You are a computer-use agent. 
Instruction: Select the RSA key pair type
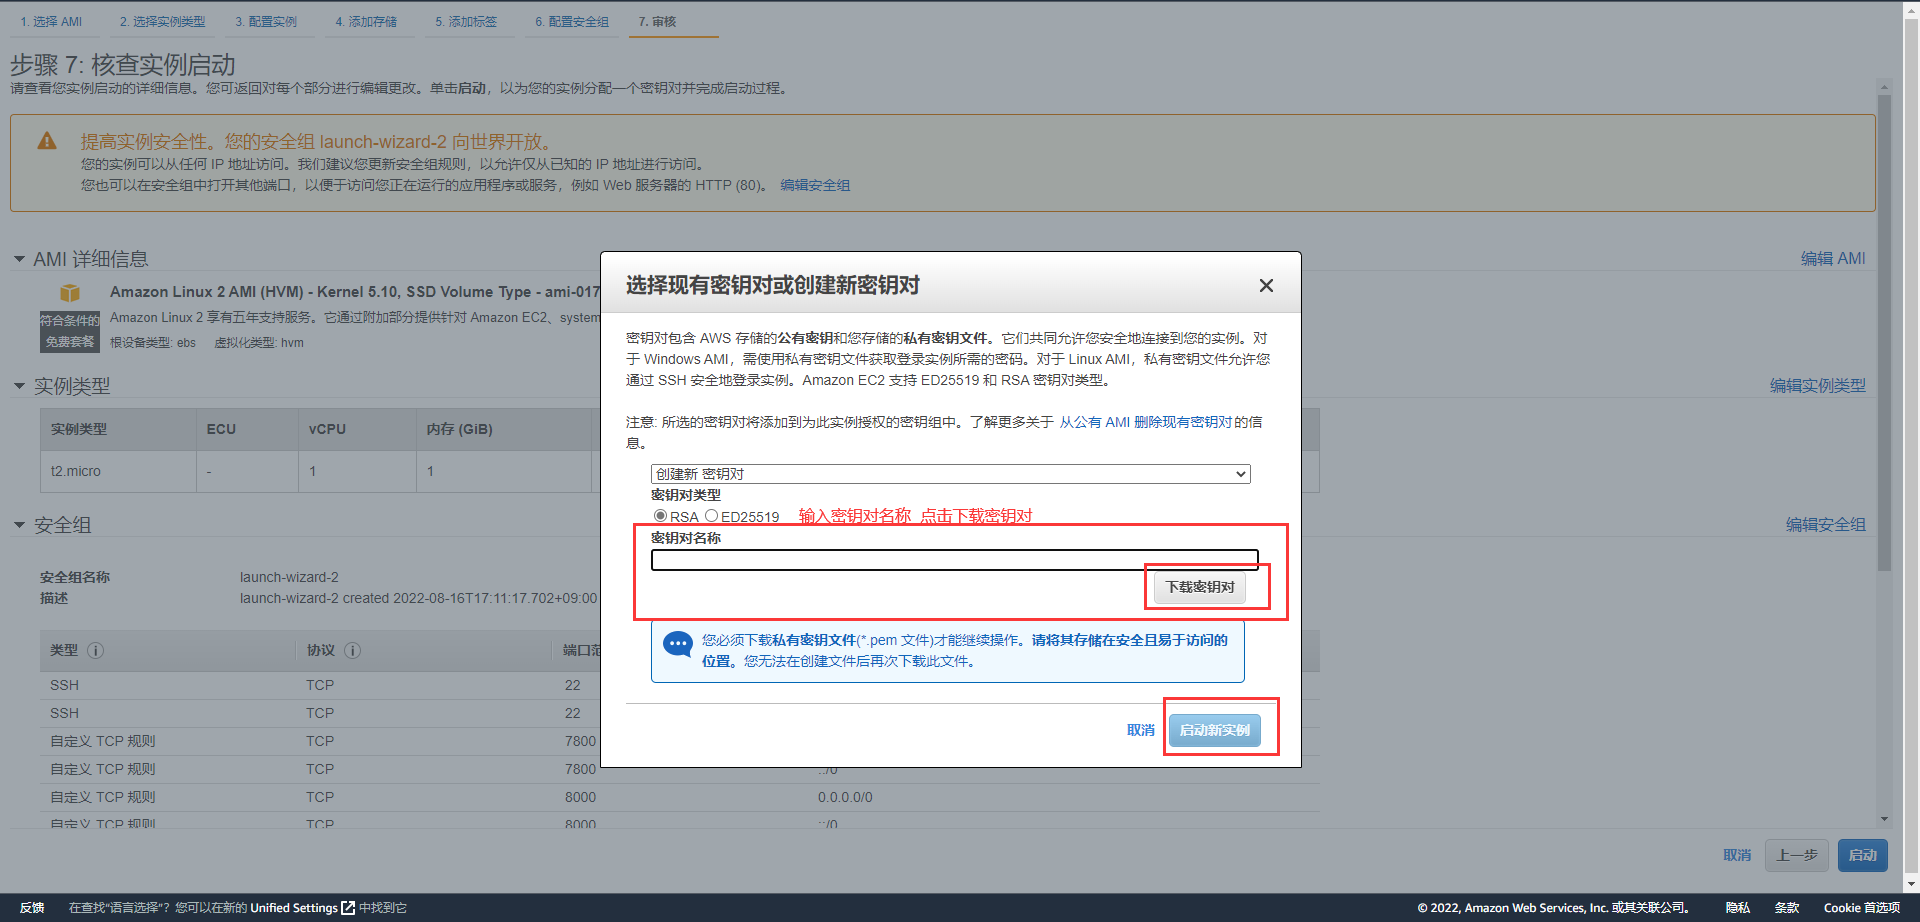660,516
